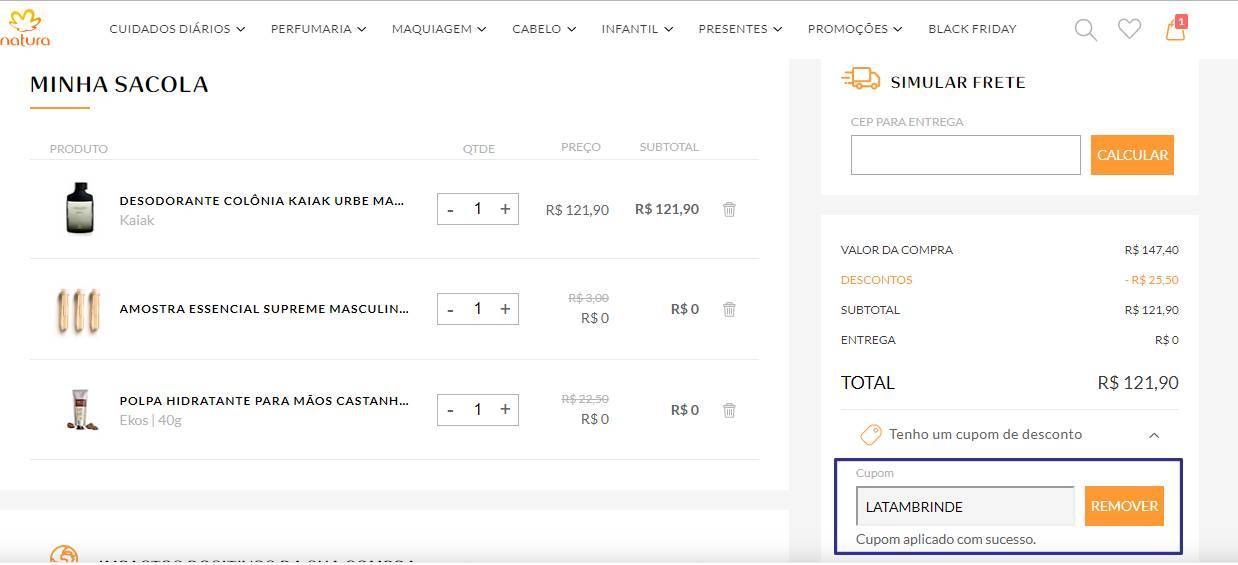Open Amostra Essencial Supreme Masculino link

264,309
